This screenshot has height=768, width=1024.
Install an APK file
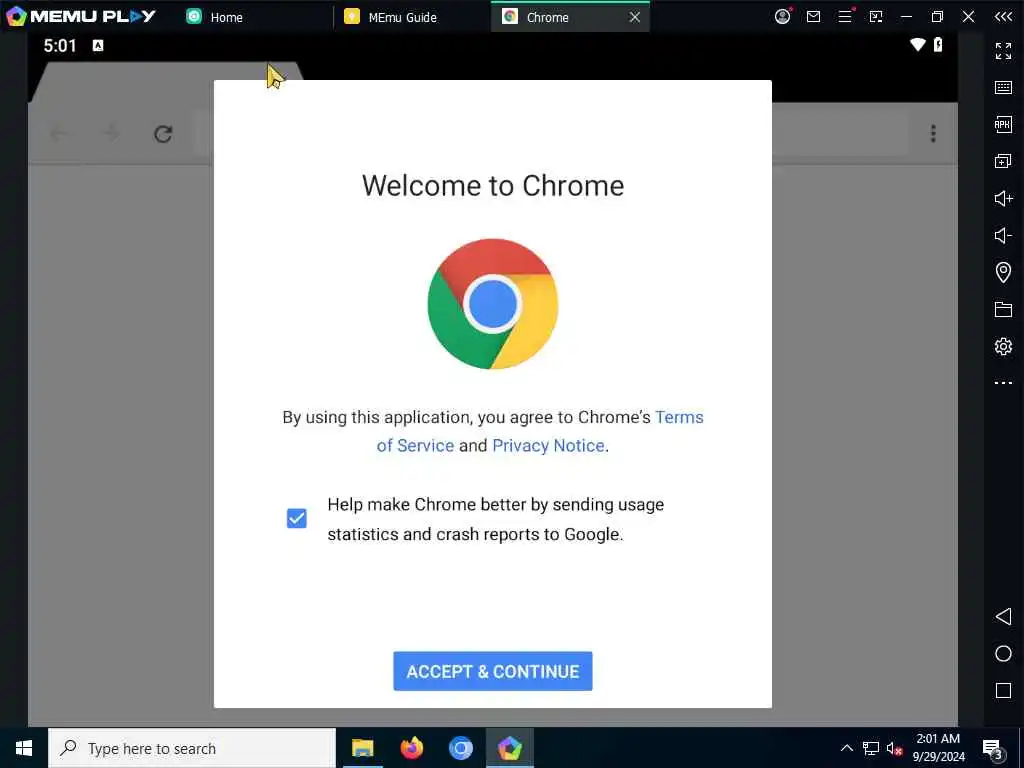1003,124
